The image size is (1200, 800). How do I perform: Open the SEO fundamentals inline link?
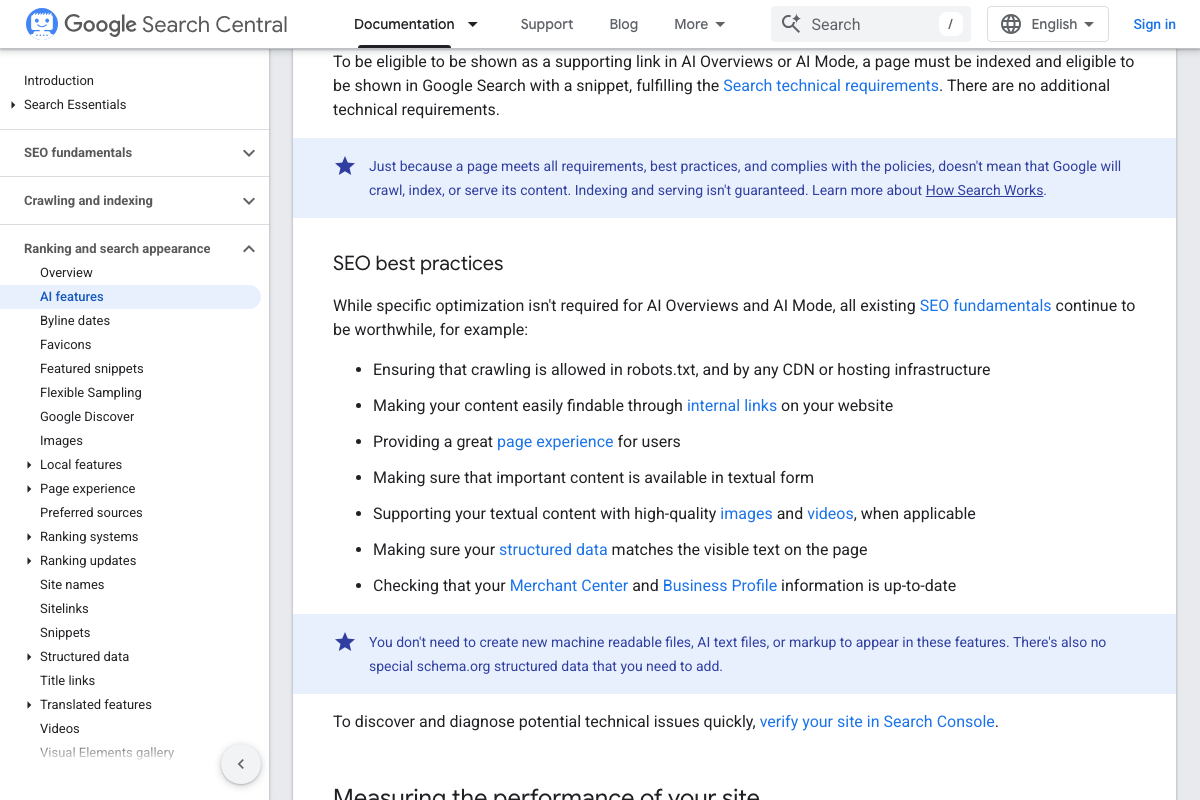coord(985,306)
